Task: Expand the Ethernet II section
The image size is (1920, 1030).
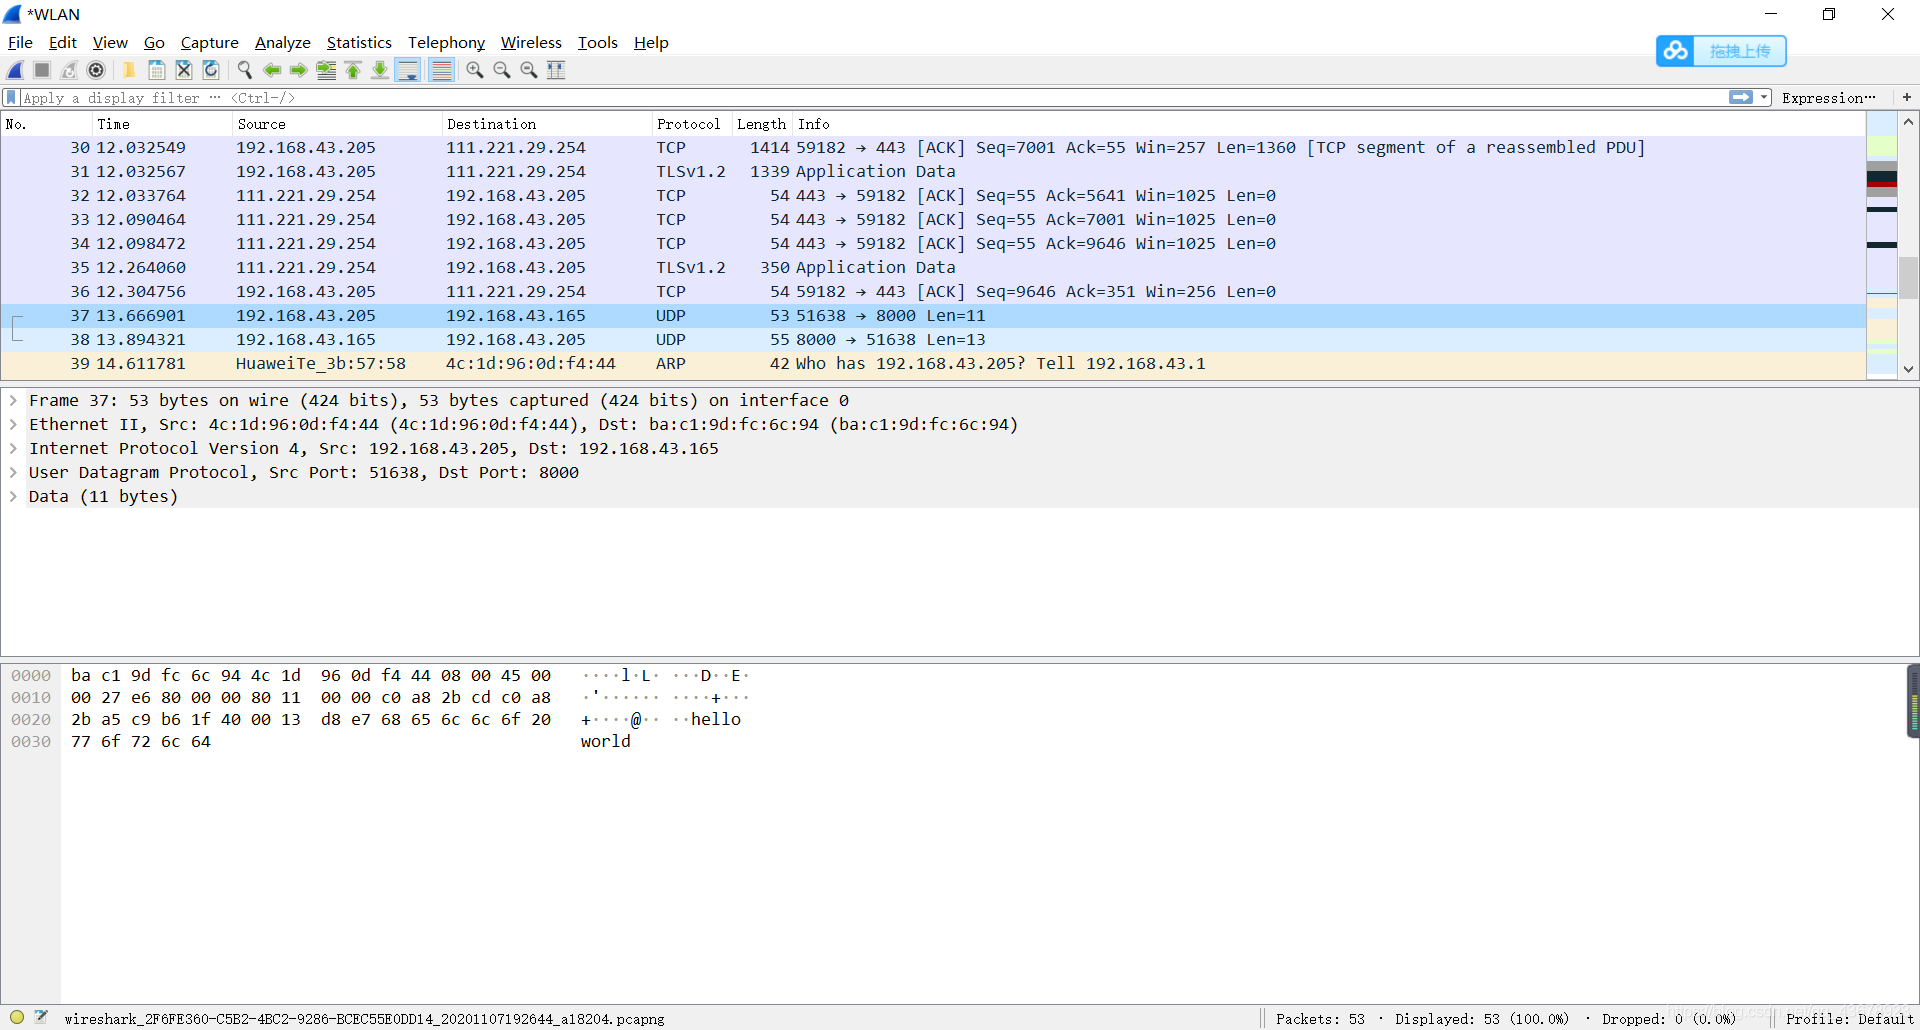Action: point(13,424)
